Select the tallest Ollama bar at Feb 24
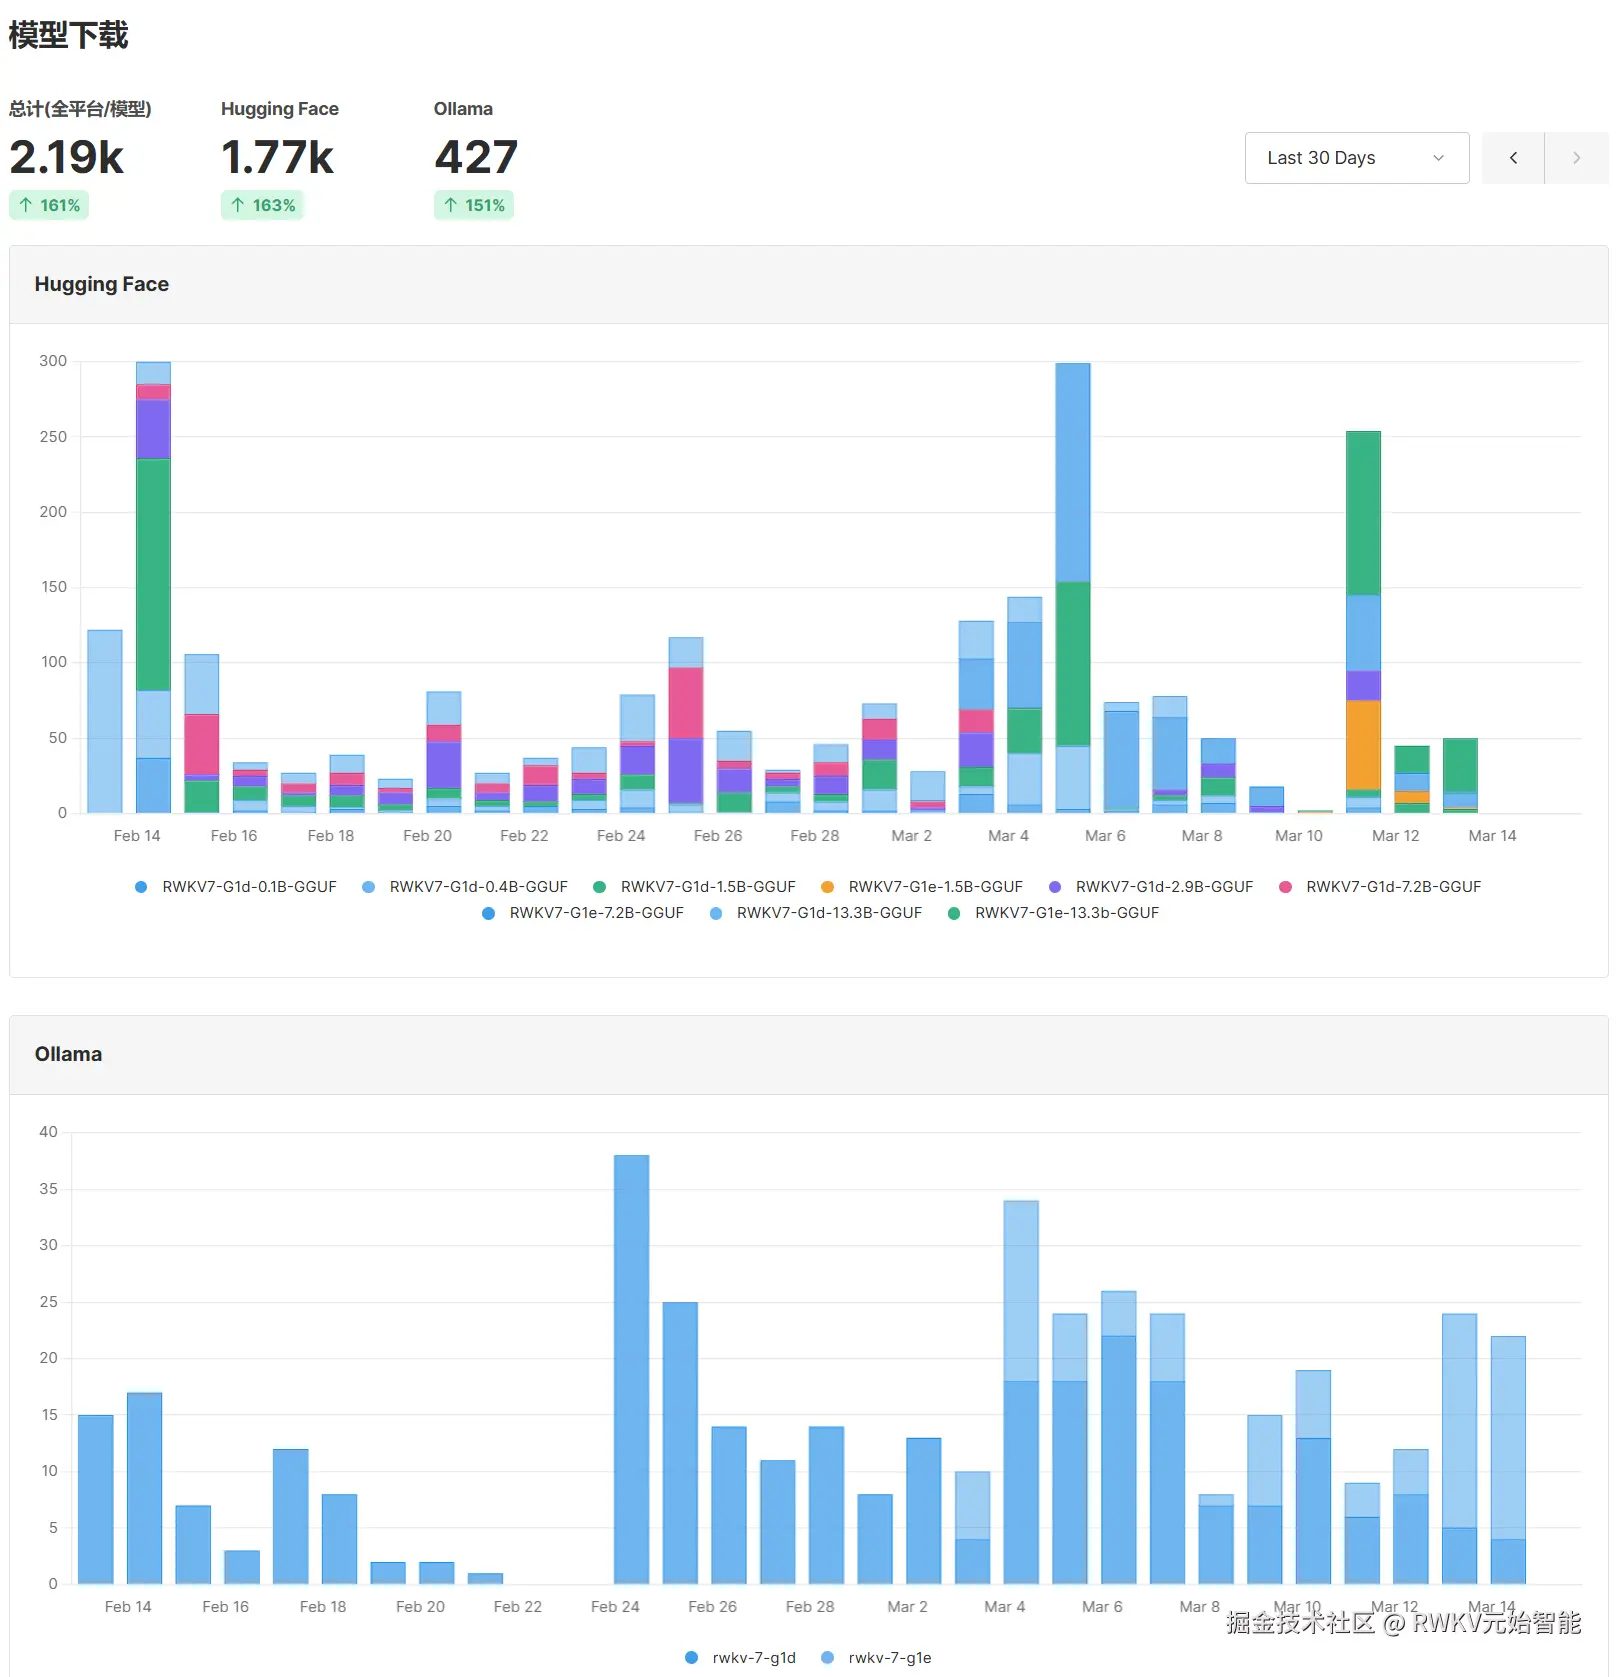This screenshot has width=1622, height=1677. [631, 1370]
